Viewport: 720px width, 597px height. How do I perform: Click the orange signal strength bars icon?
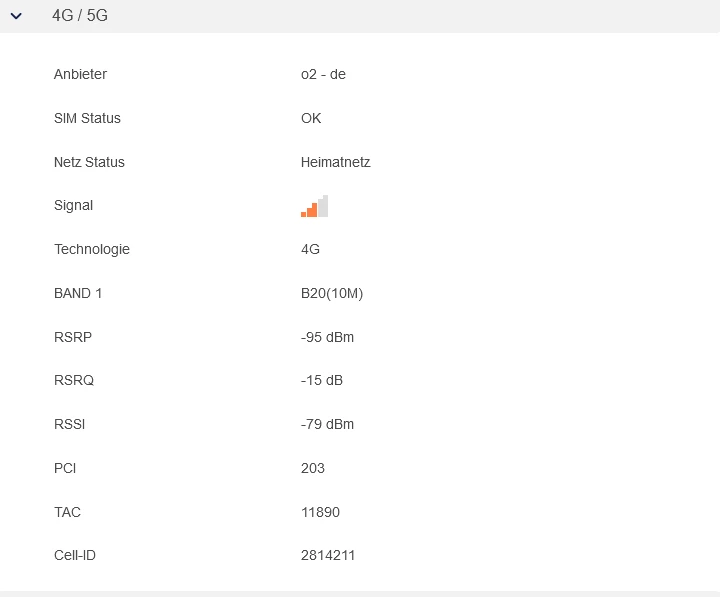[x=314, y=206]
